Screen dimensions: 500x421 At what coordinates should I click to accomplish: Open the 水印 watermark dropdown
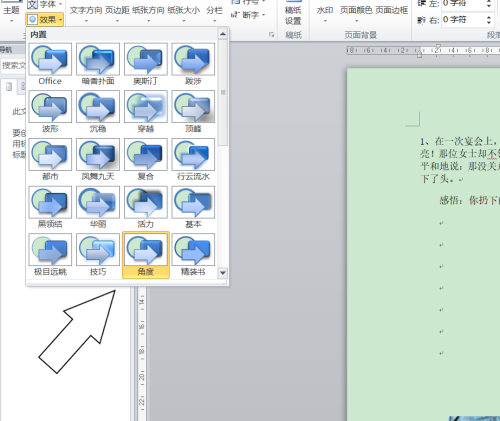click(x=325, y=13)
